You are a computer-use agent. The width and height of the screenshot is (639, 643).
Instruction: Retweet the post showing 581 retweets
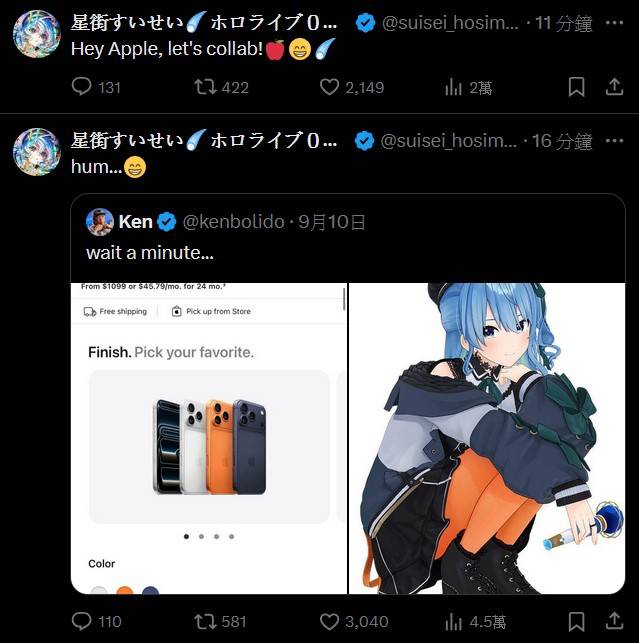pyautogui.click(x=205, y=621)
